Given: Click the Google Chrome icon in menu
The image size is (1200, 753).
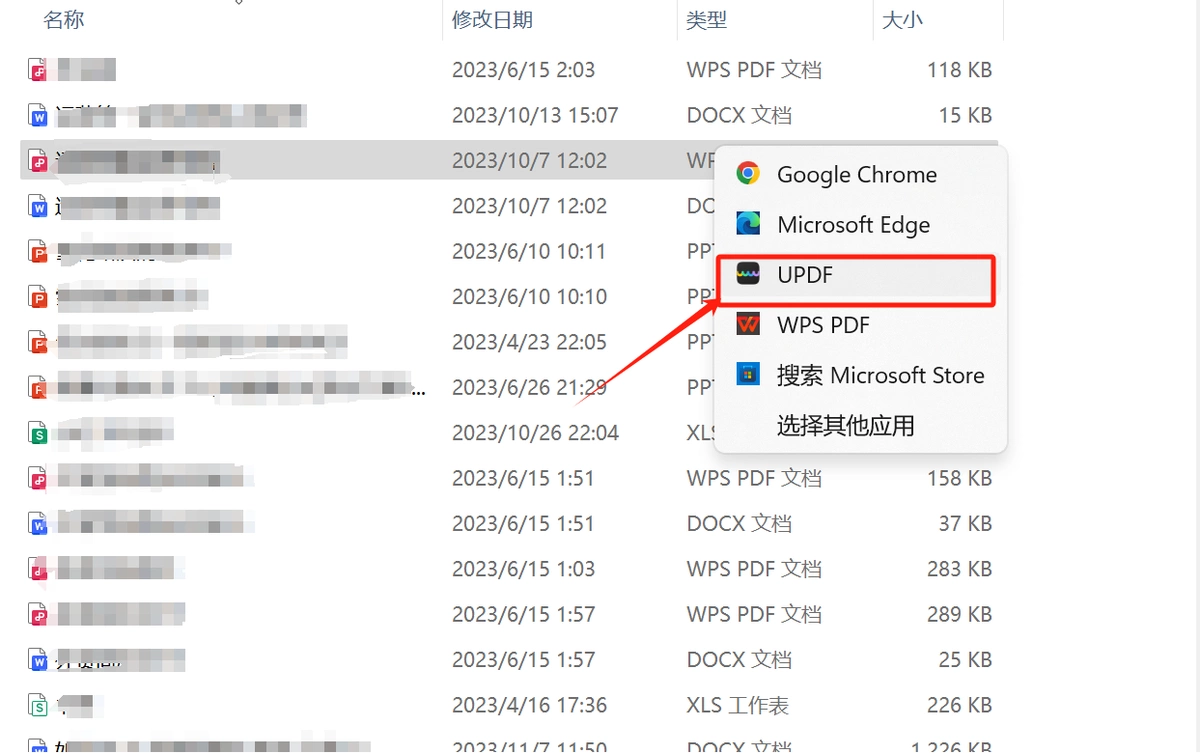Looking at the screenshot, I should coord(747,174).
